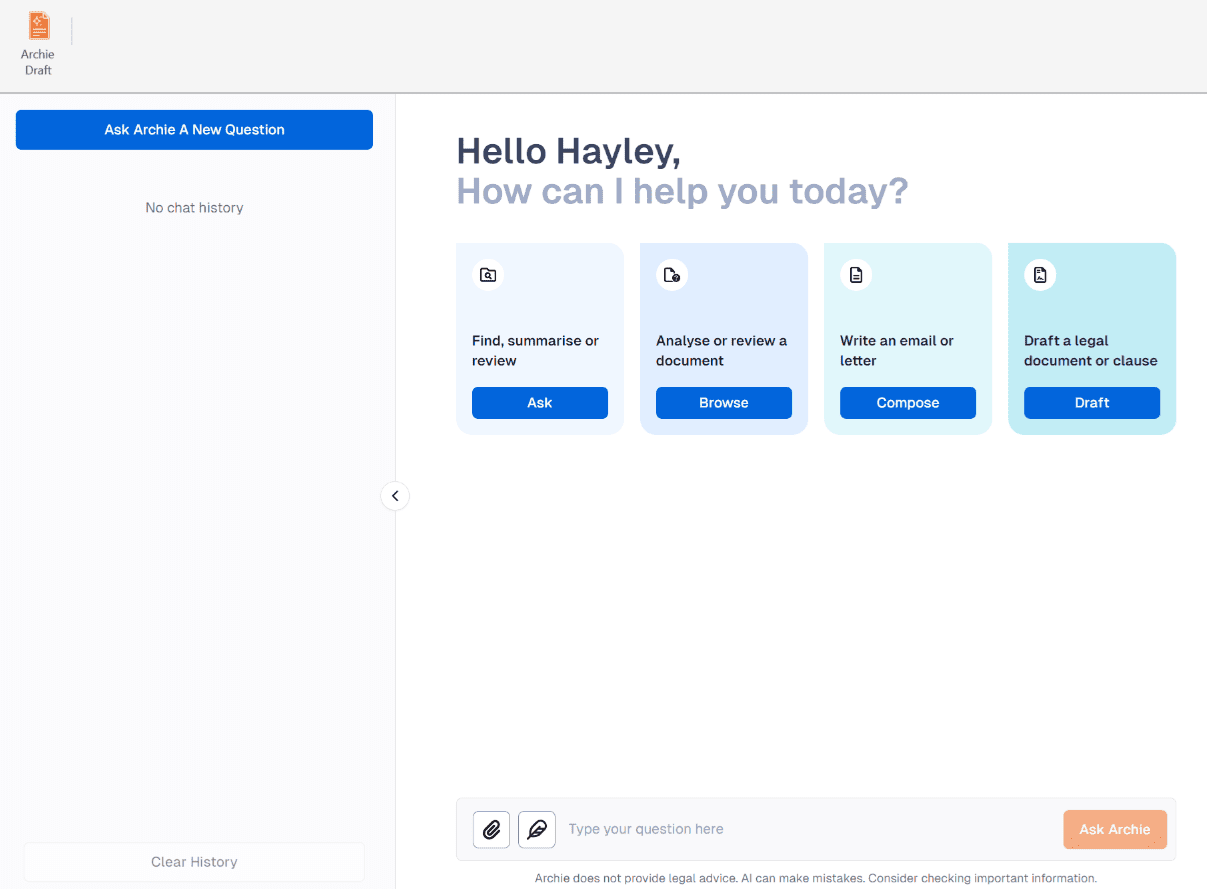Click the Clear History button

point(194,862)
